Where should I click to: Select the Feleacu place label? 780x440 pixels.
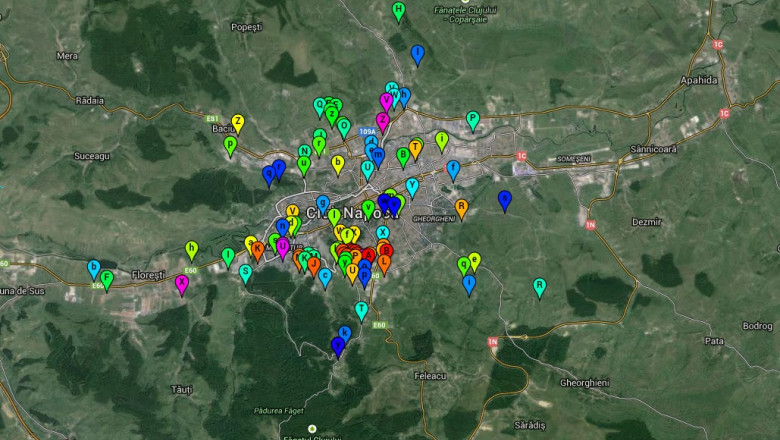[430, 376]
